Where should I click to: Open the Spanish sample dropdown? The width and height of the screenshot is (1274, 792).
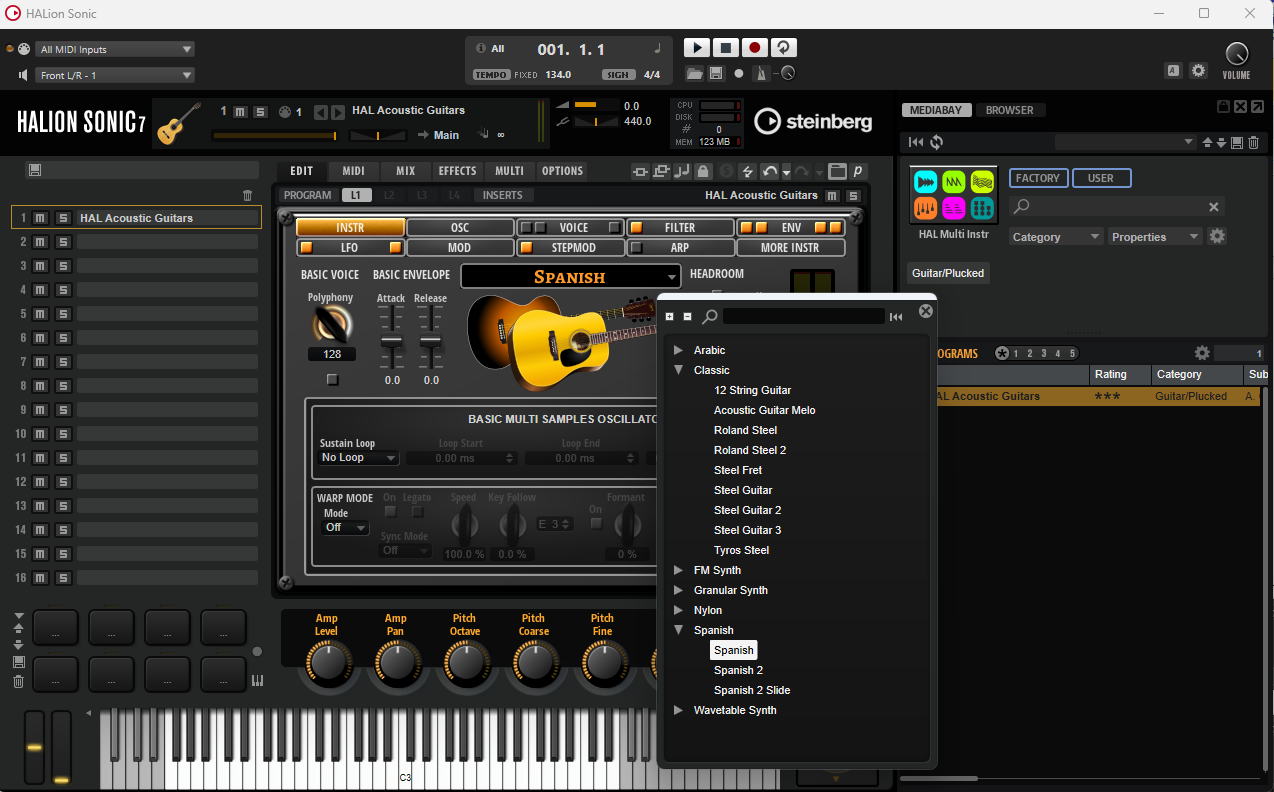570,277
